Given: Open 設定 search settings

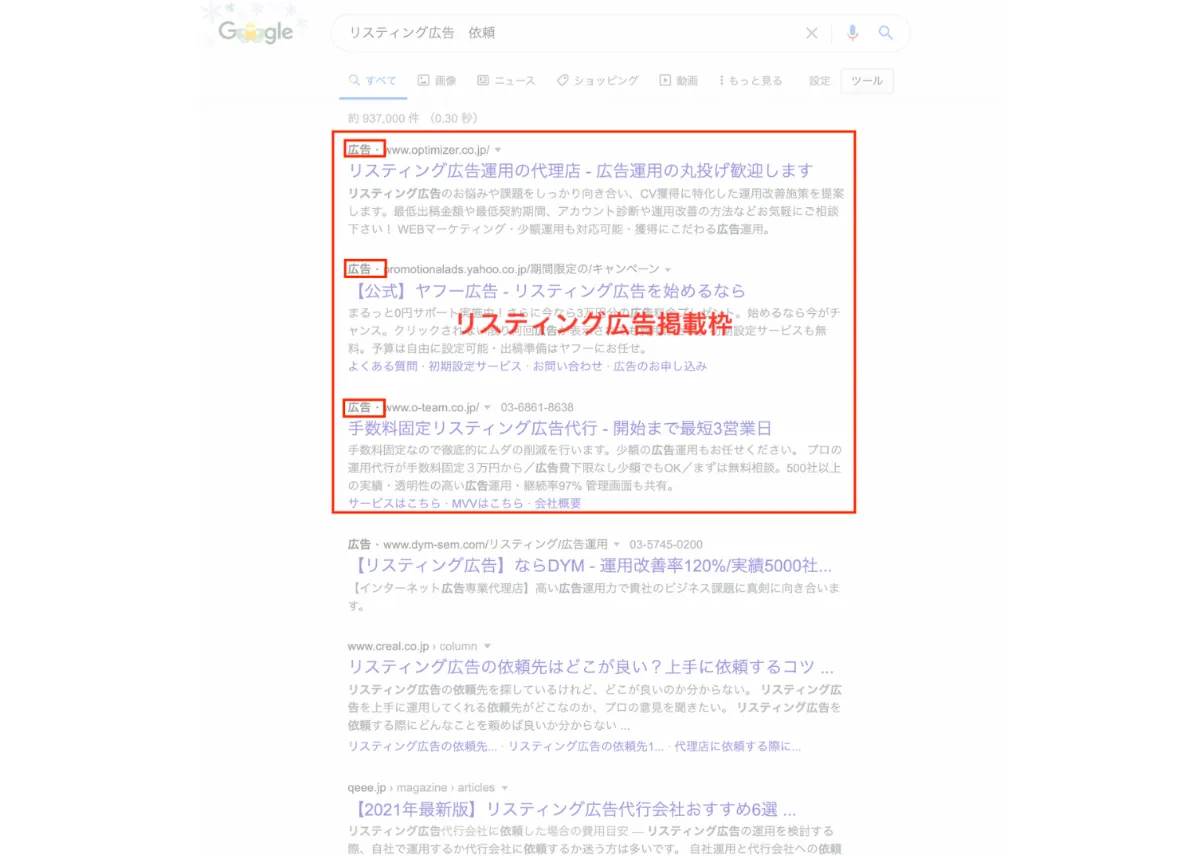Looking at the screenshot, I should click(x=819, y=80).
